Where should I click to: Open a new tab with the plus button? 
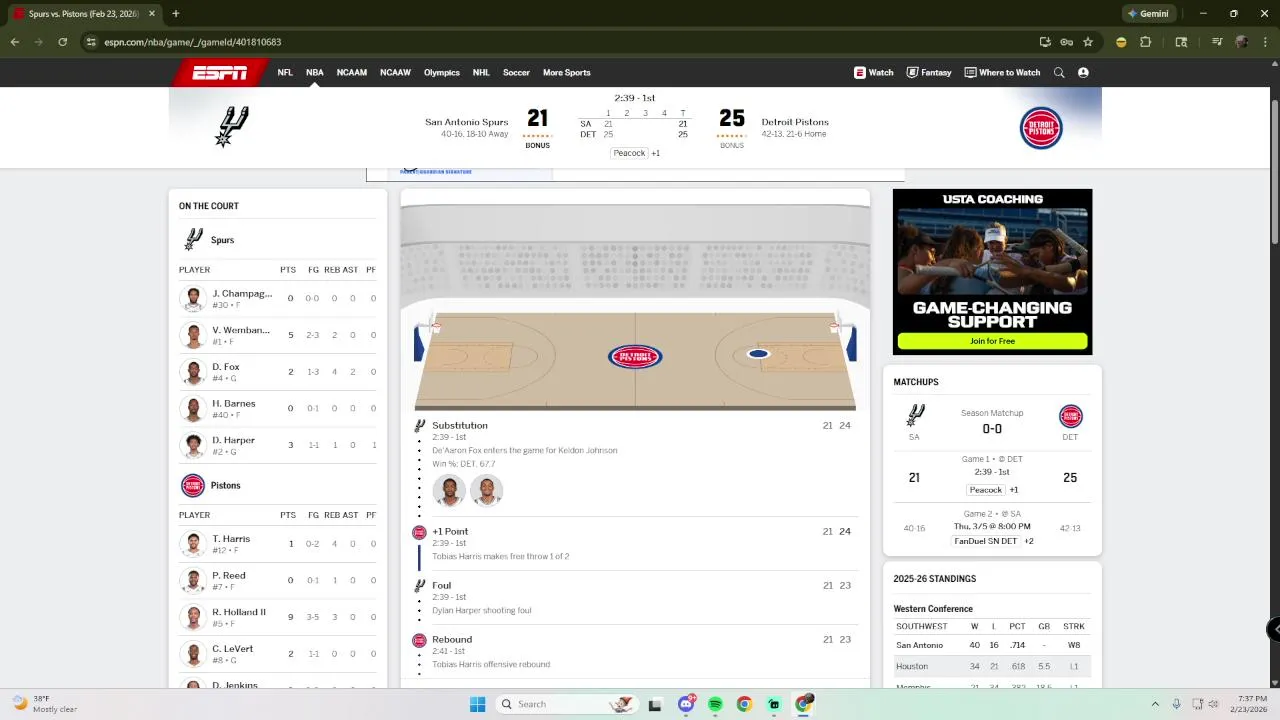tap(175, 14)
